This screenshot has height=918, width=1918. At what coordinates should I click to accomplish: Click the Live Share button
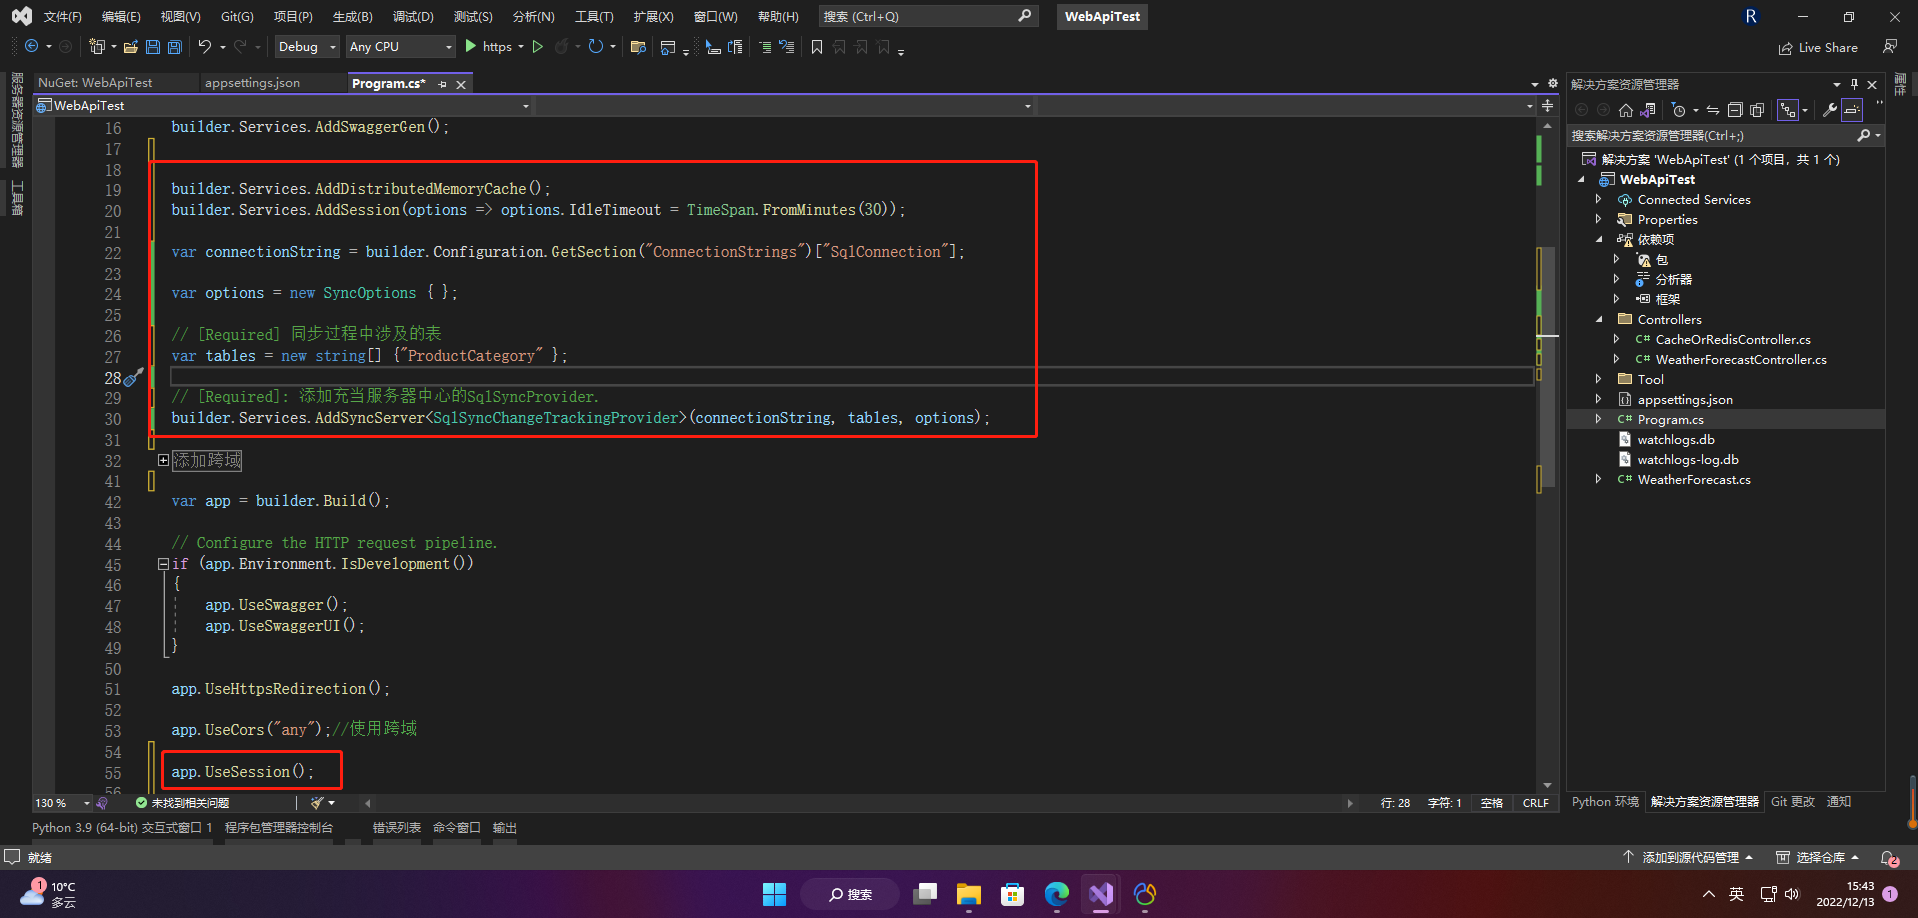pos(1818,47)
